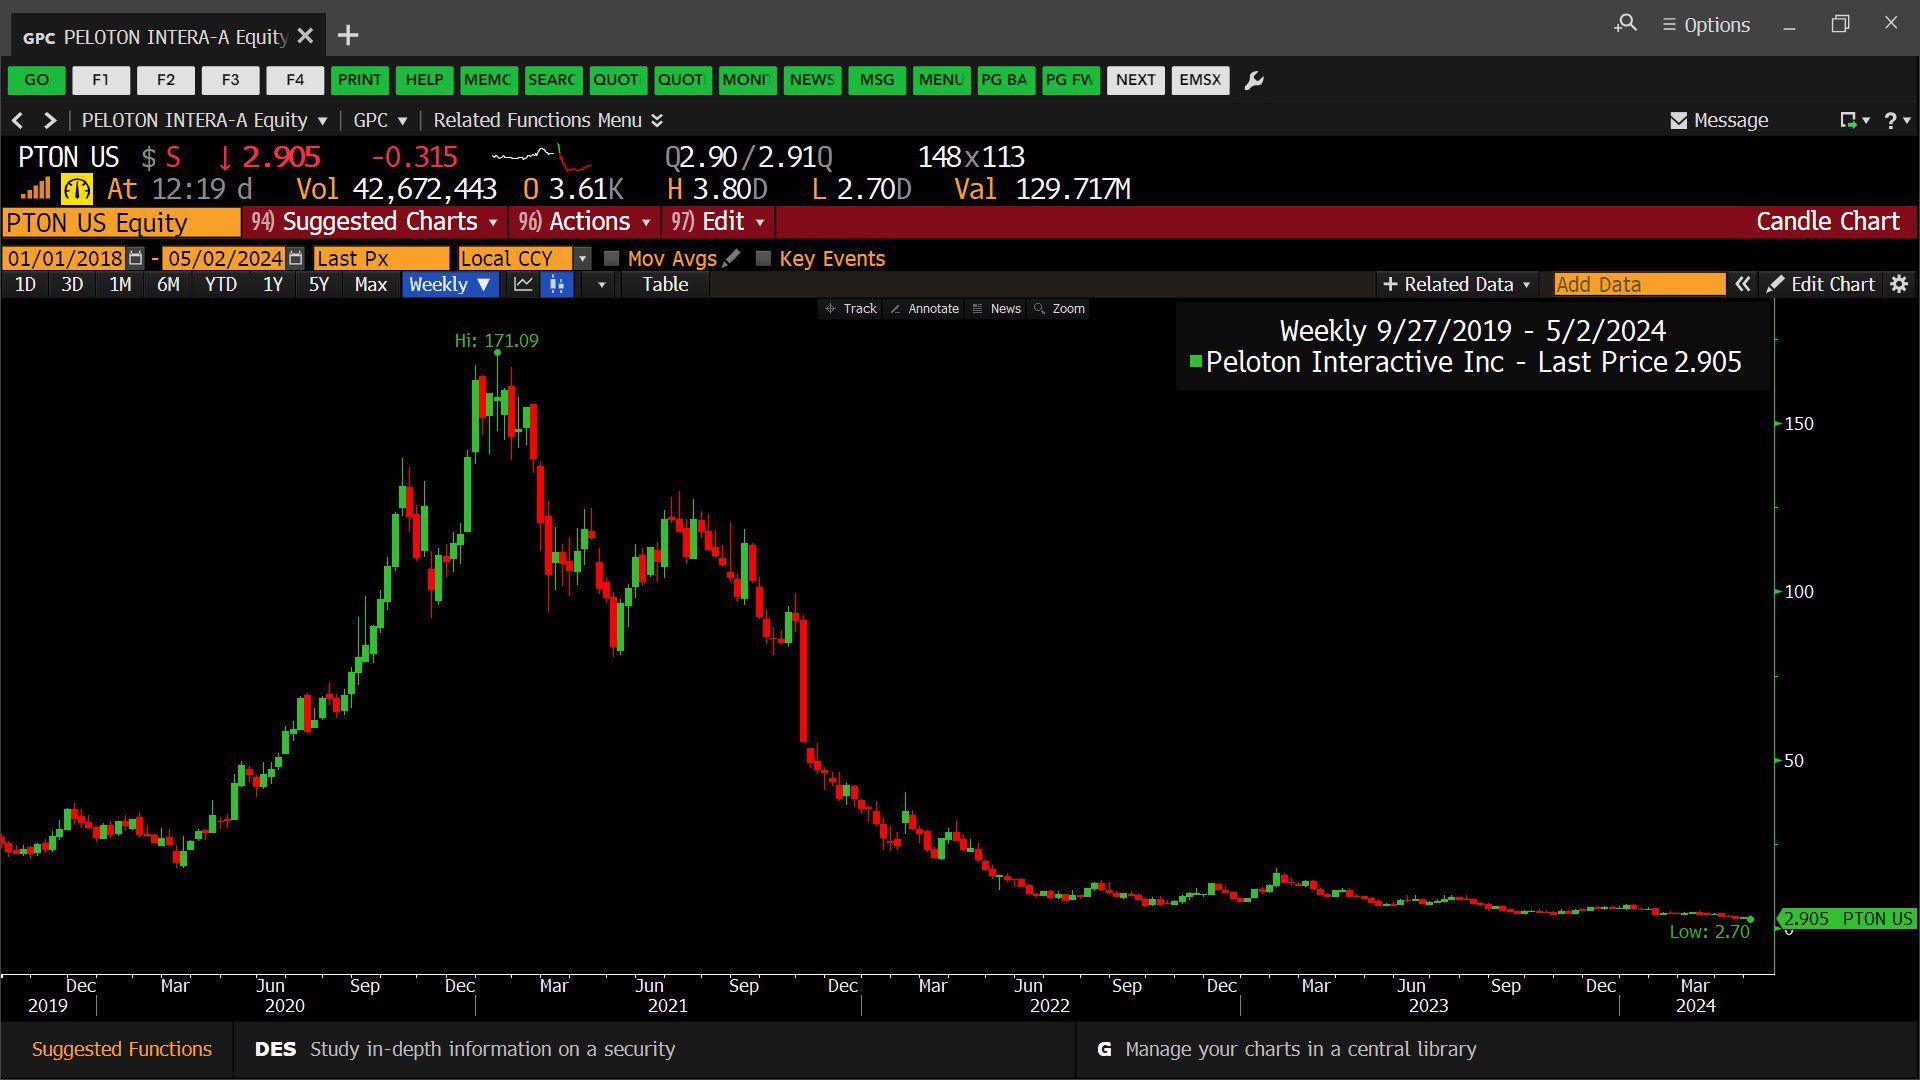Open the export window icon menu

[1855, 120]
